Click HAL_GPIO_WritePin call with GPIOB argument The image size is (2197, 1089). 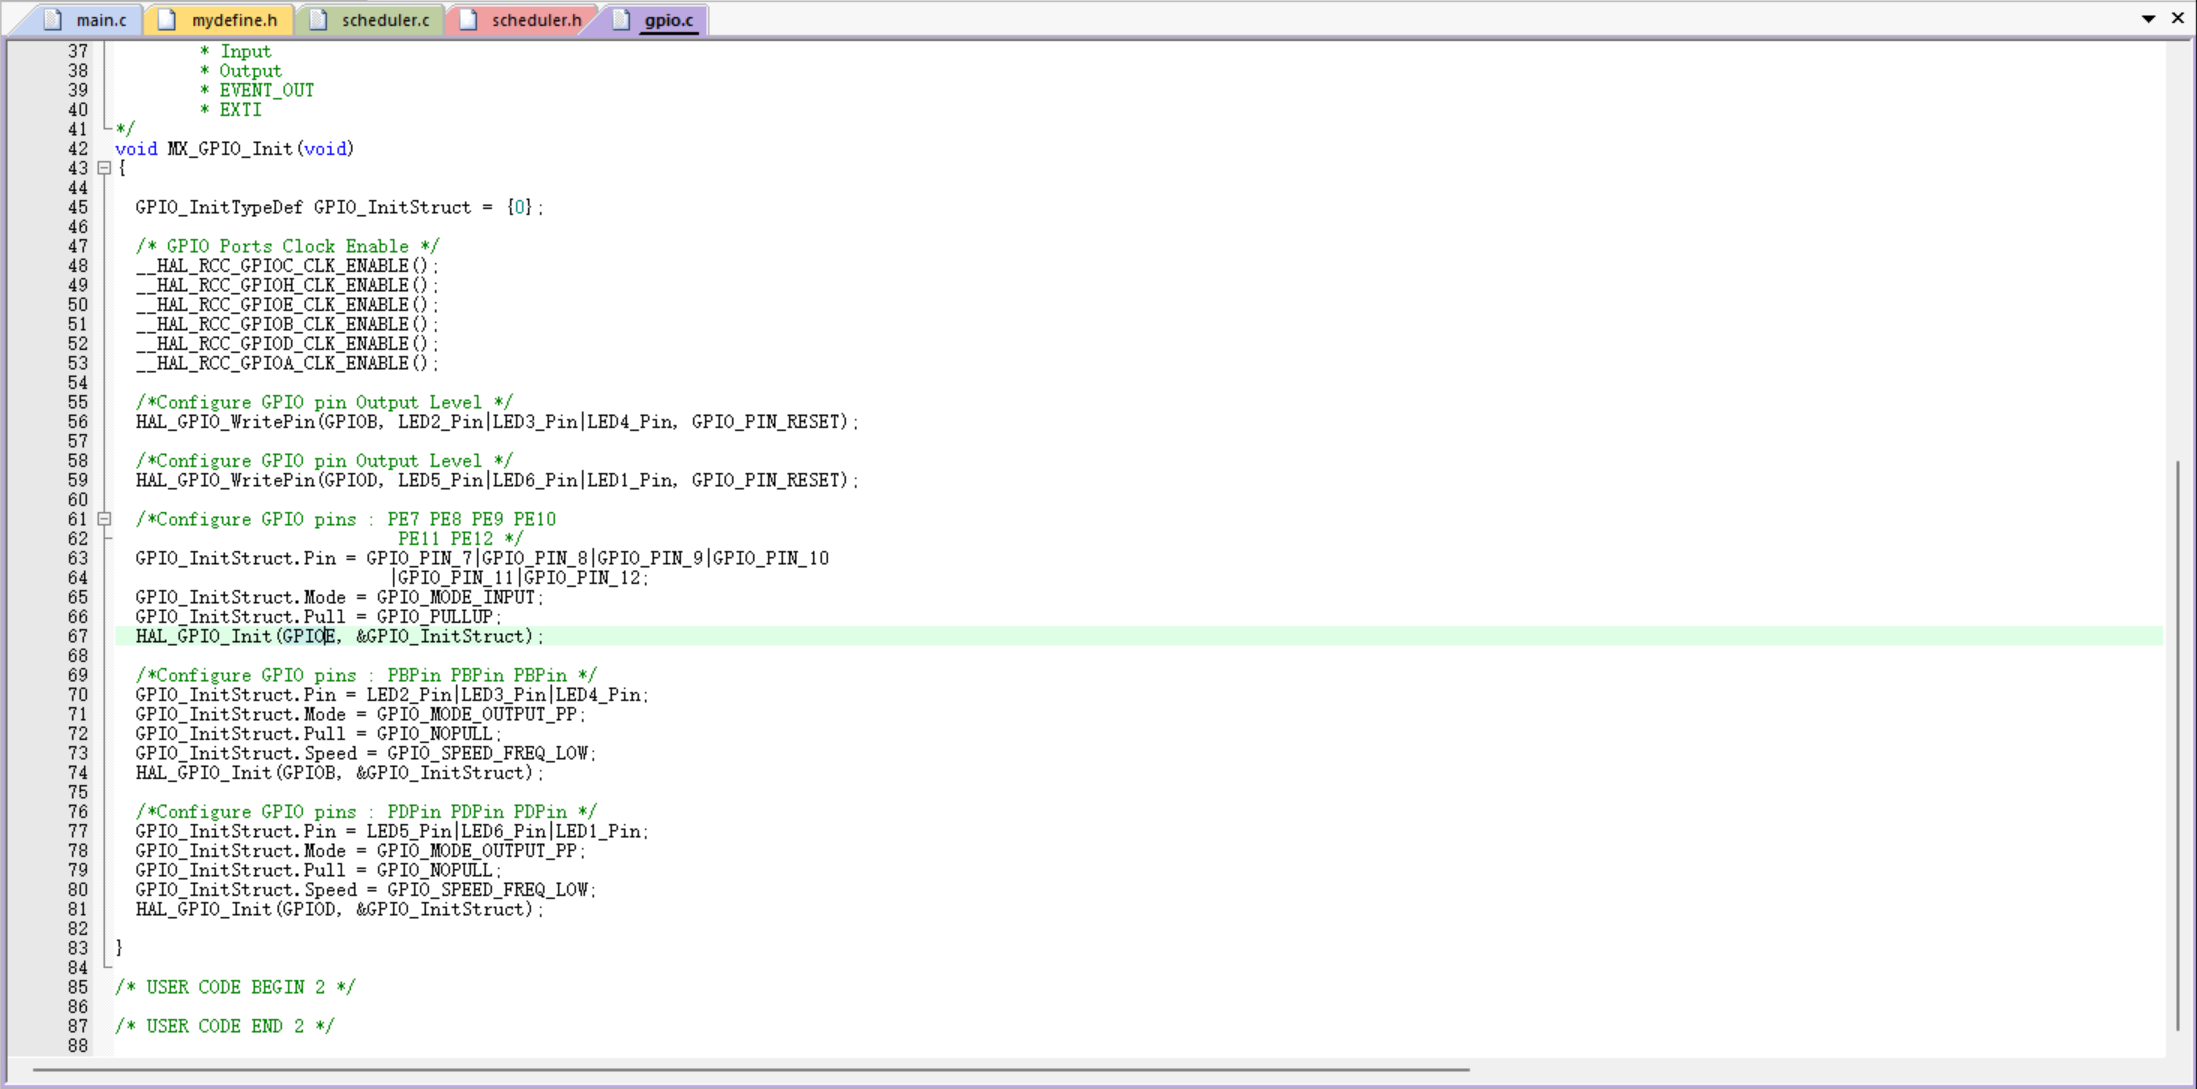pos(225,422)
